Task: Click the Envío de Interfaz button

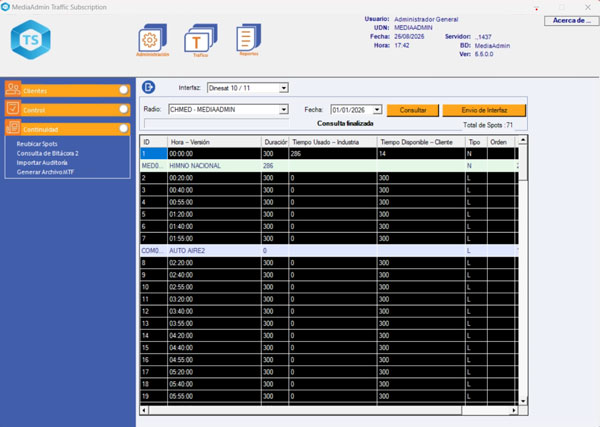Action: (483, 109)
